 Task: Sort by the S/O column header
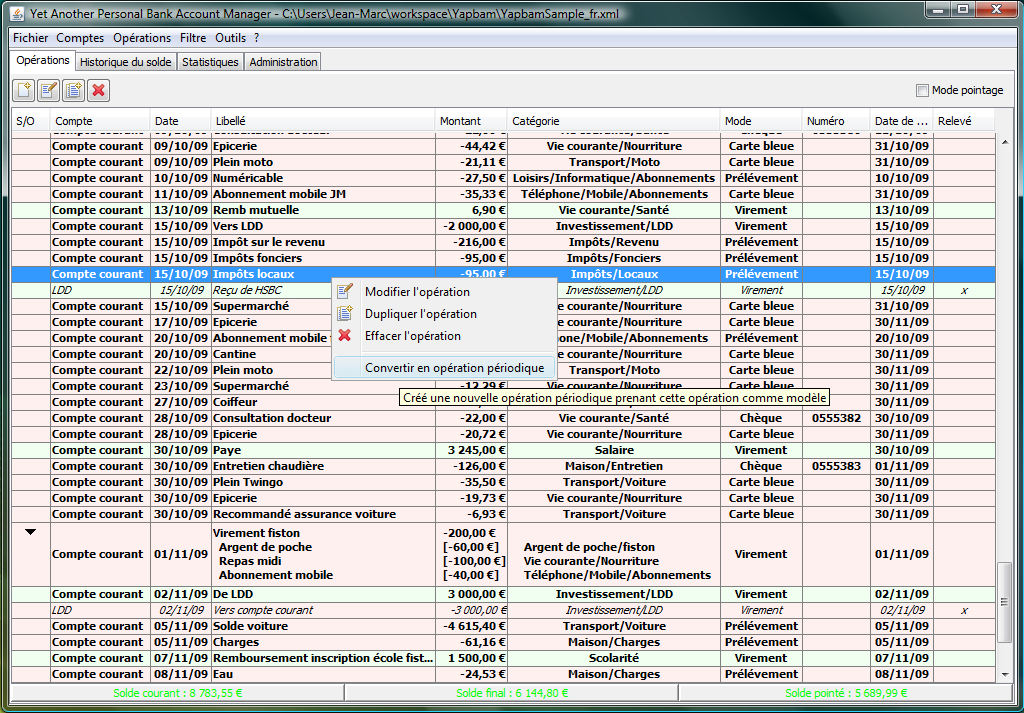(31, 121)
